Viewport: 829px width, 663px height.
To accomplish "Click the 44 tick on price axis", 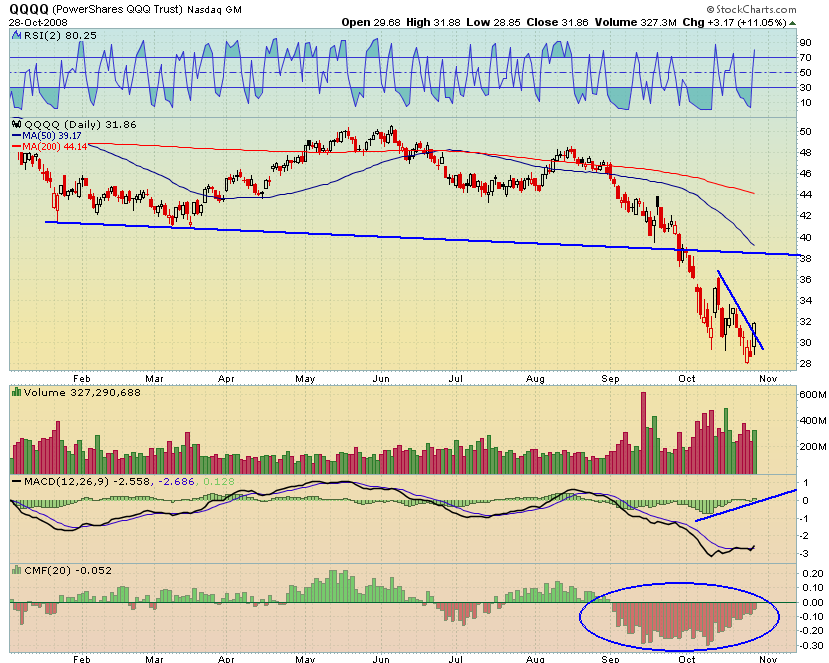I will point(806,195).
